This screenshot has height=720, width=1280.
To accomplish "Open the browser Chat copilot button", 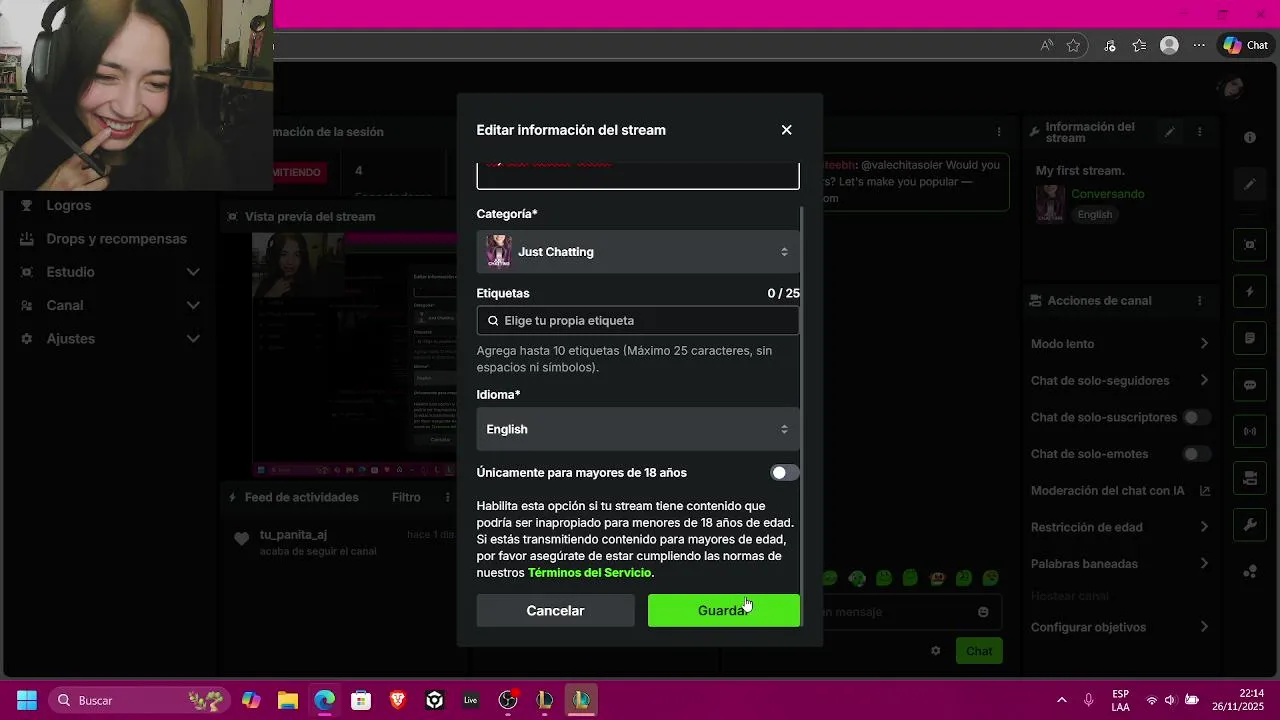I will [x=1246, y=45].
